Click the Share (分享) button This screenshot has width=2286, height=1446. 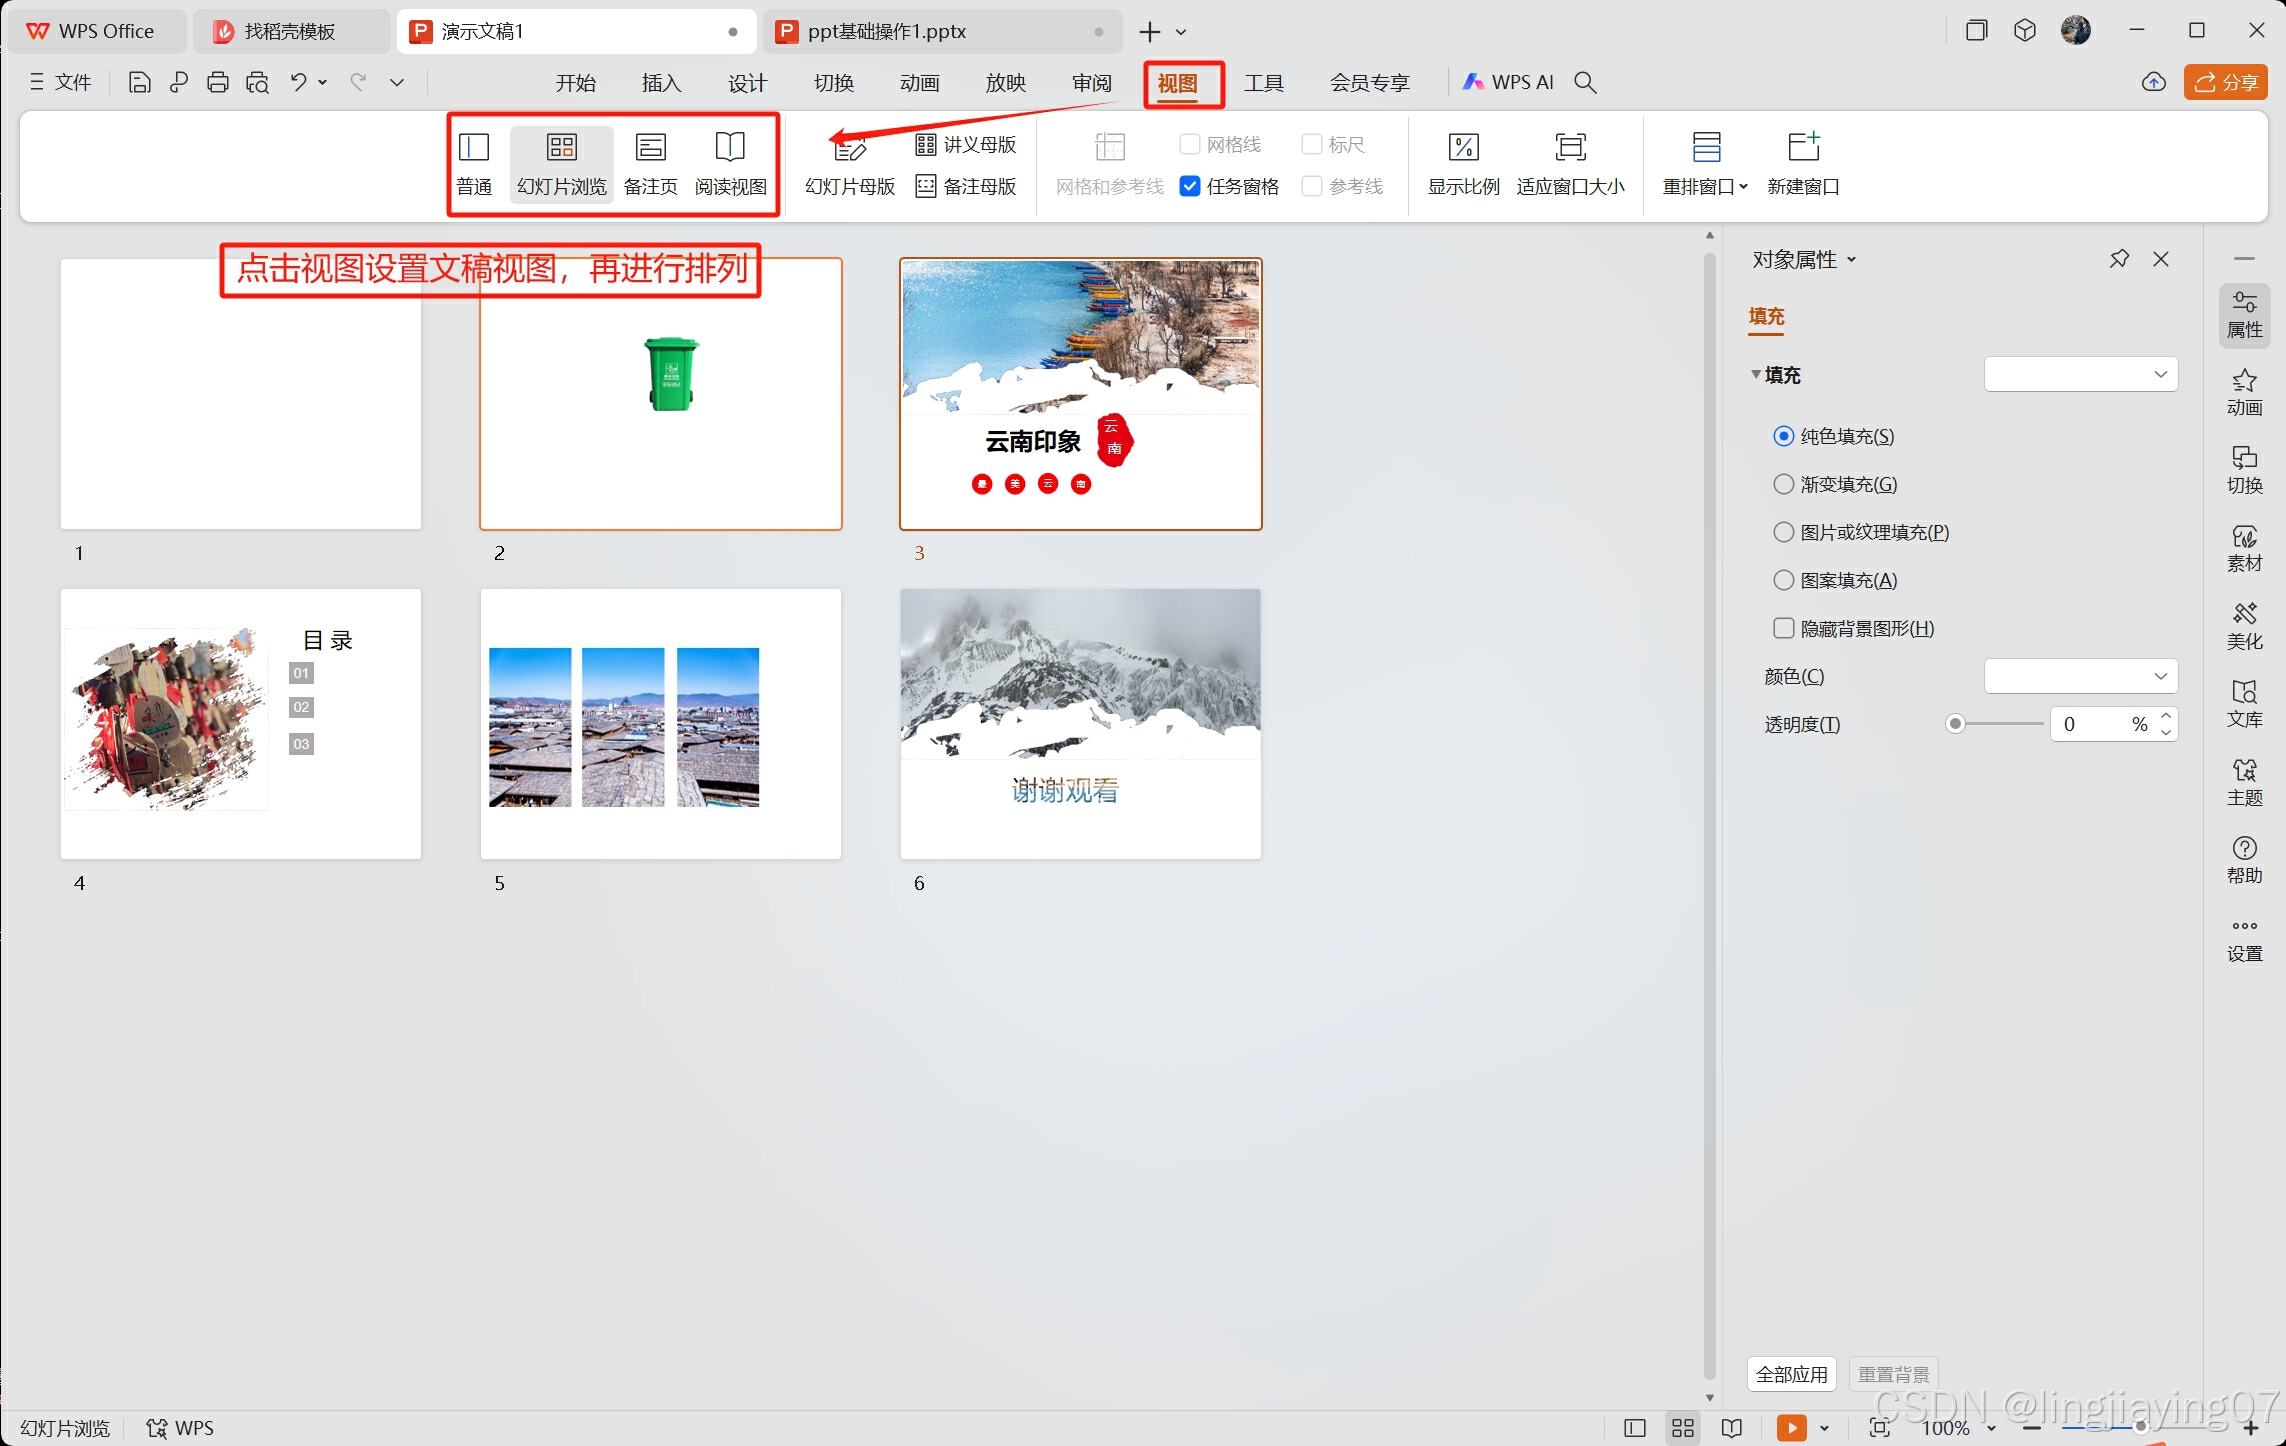pos(2225,83)
